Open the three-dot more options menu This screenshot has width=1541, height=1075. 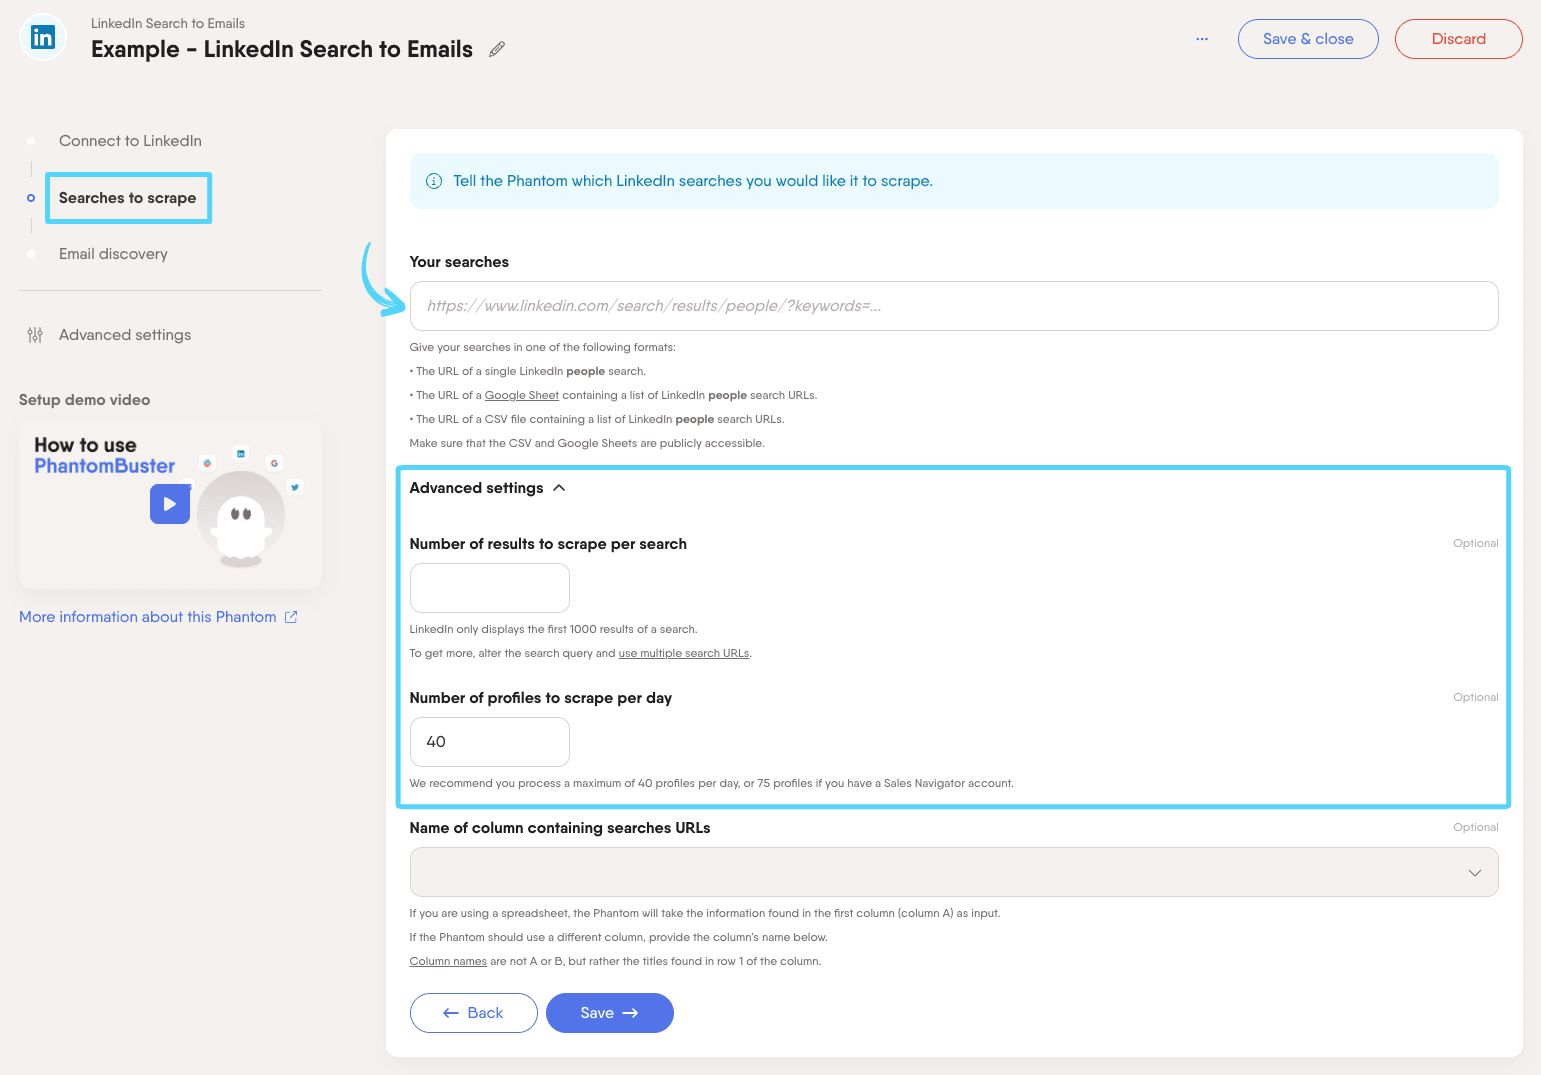coord(1201,39)
